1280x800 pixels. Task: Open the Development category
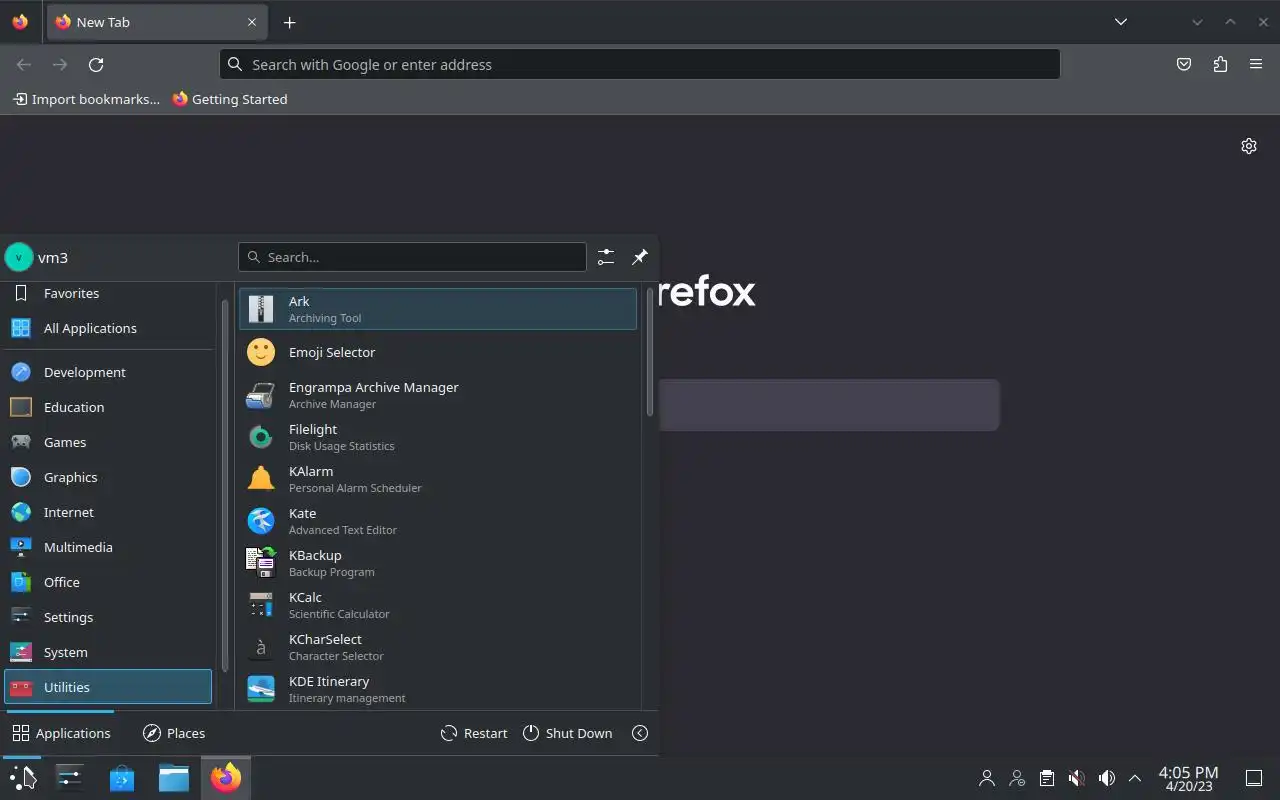coord(108,372)
